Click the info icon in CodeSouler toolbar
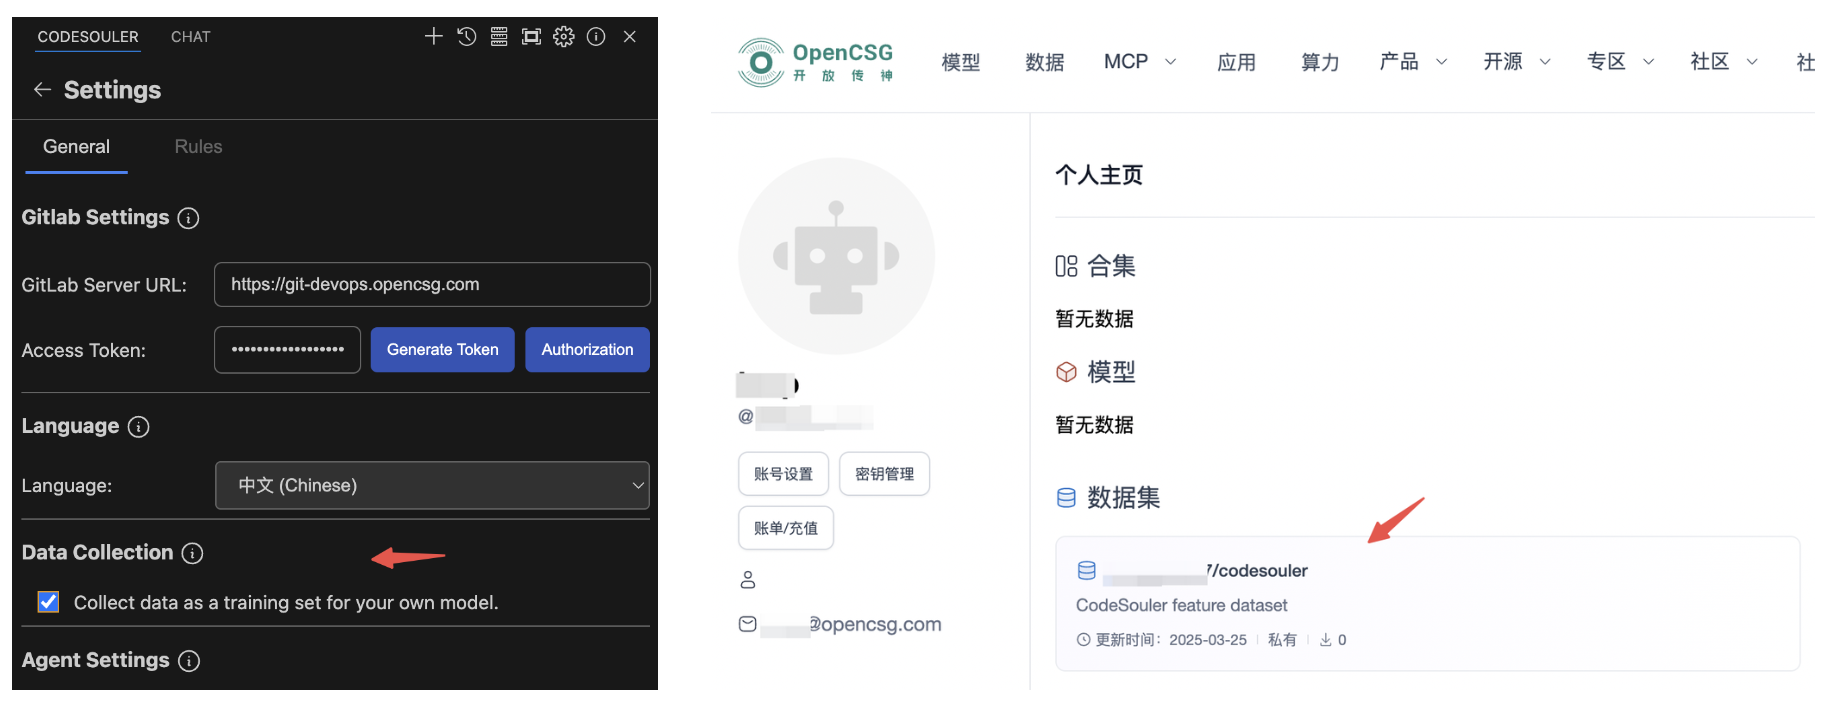Viewport: 1830px width, 704px height. (x=596, y=37)
